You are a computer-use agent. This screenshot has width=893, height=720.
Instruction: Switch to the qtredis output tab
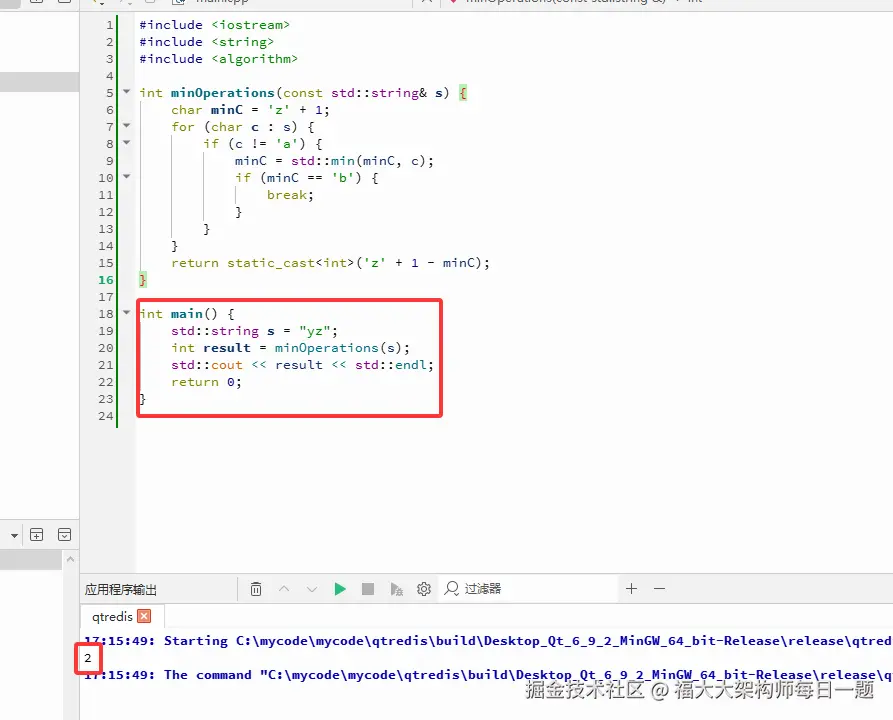tap(112, 616)
